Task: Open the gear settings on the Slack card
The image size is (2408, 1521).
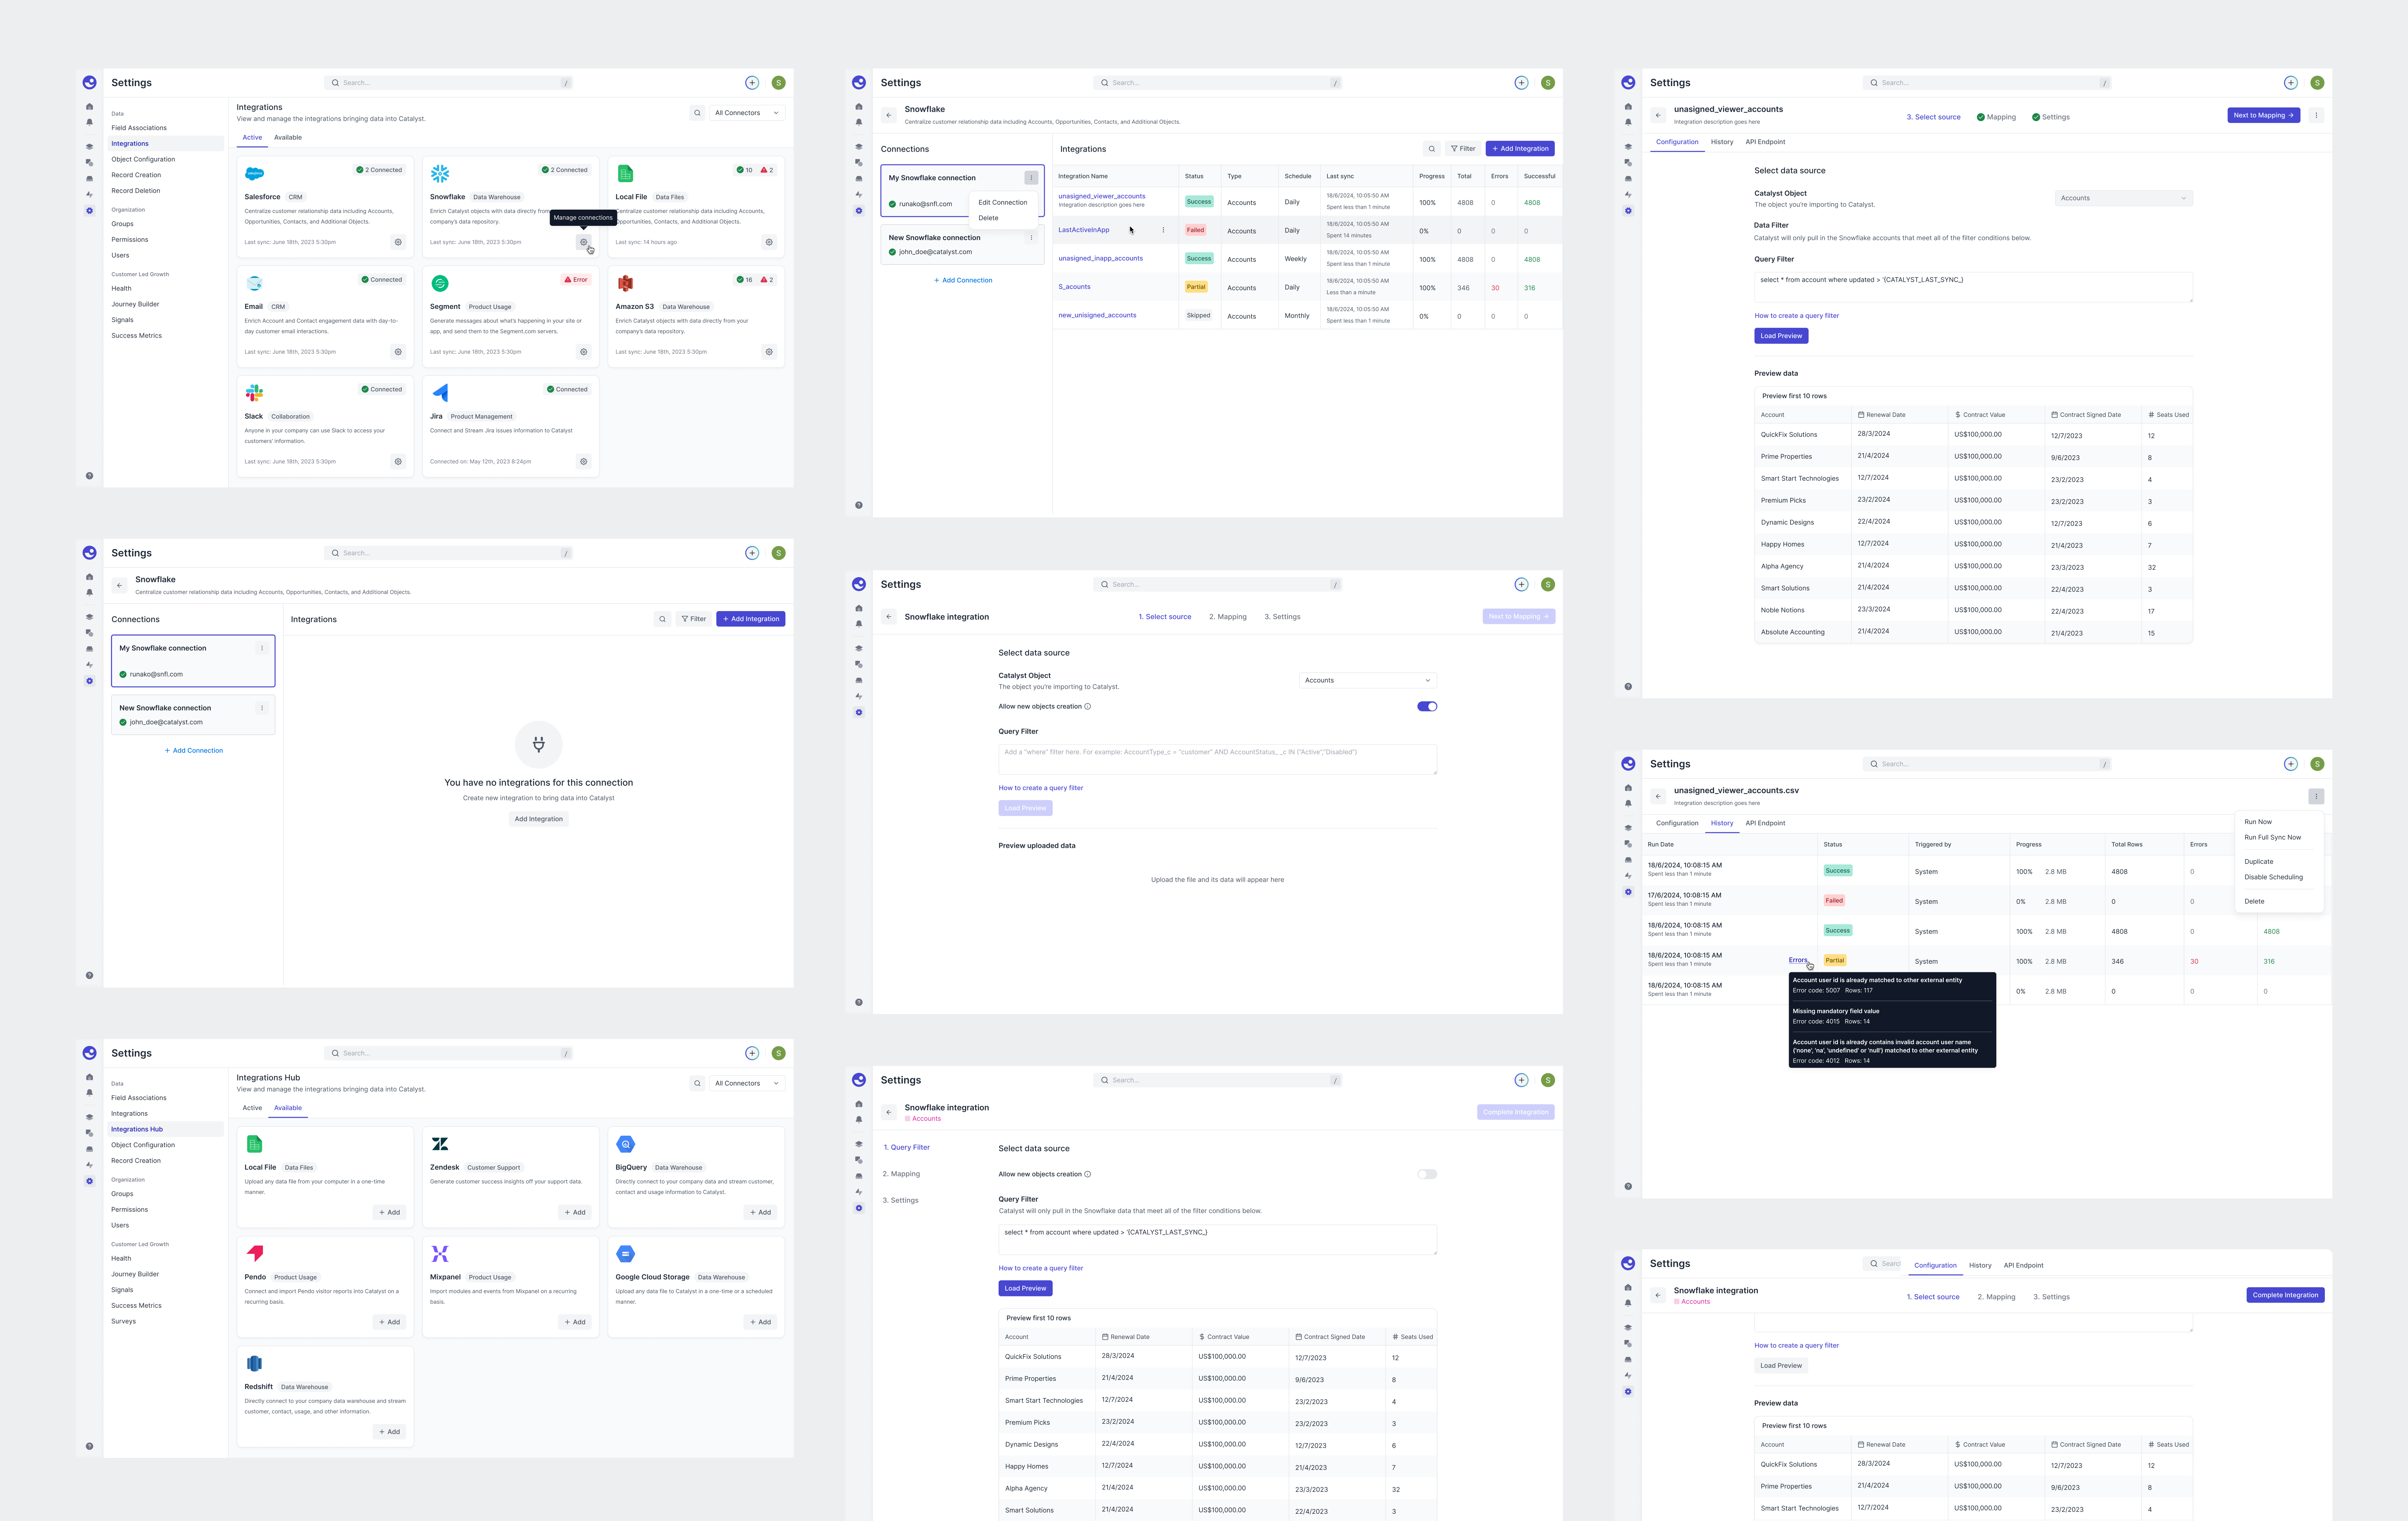Action: click(x=398, y=462)
